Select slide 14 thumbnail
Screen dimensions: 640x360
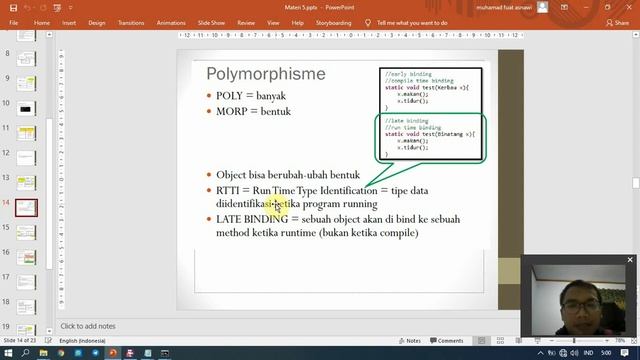26,208
